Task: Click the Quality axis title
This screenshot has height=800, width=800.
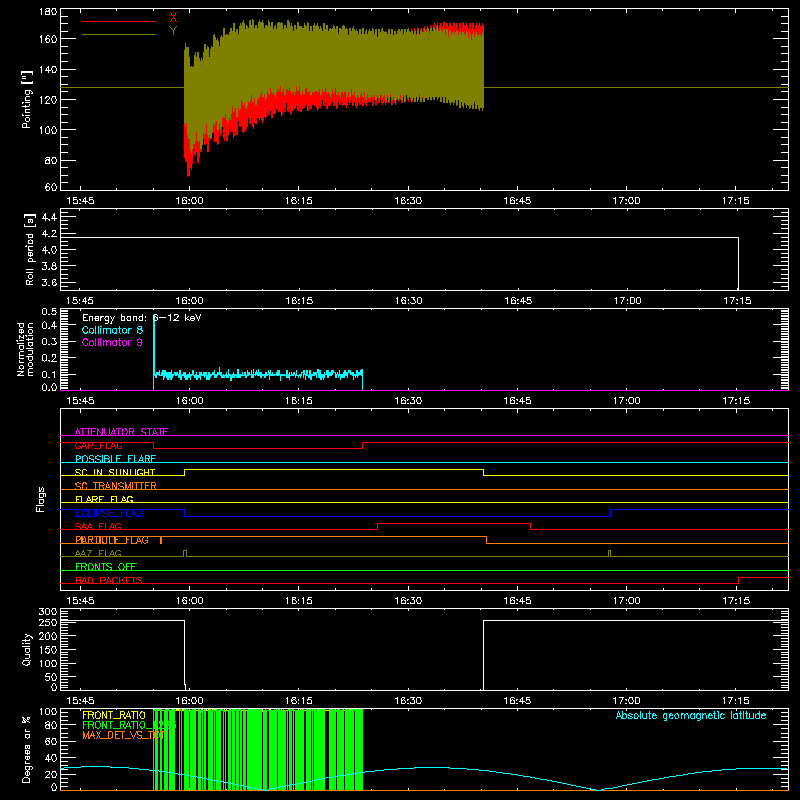Action: pyautogui.click(x=27, y=649)
